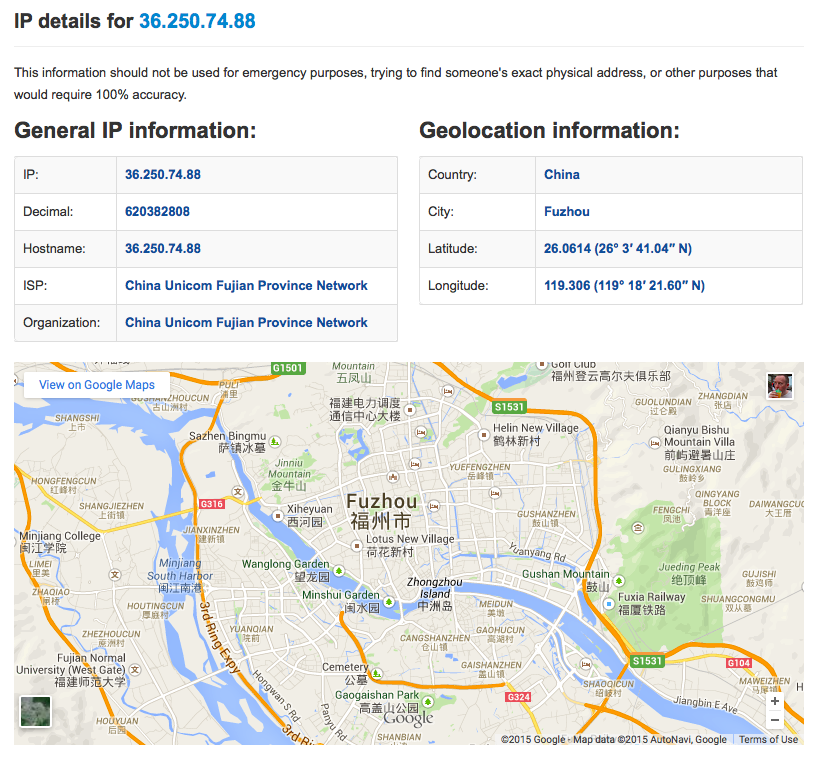Select the G316 highway shield

point(212,504)
